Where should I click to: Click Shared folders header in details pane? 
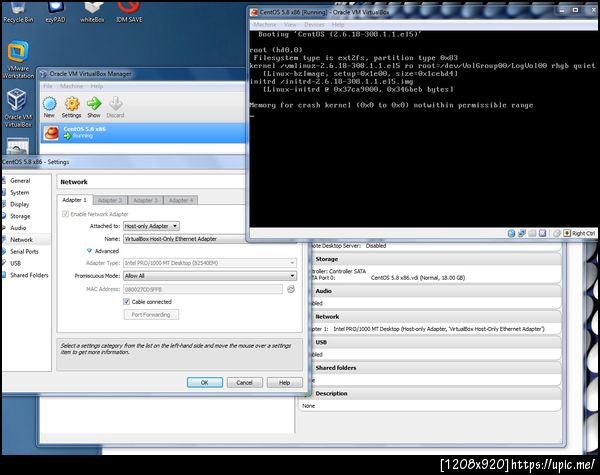[x=435, y=368]
